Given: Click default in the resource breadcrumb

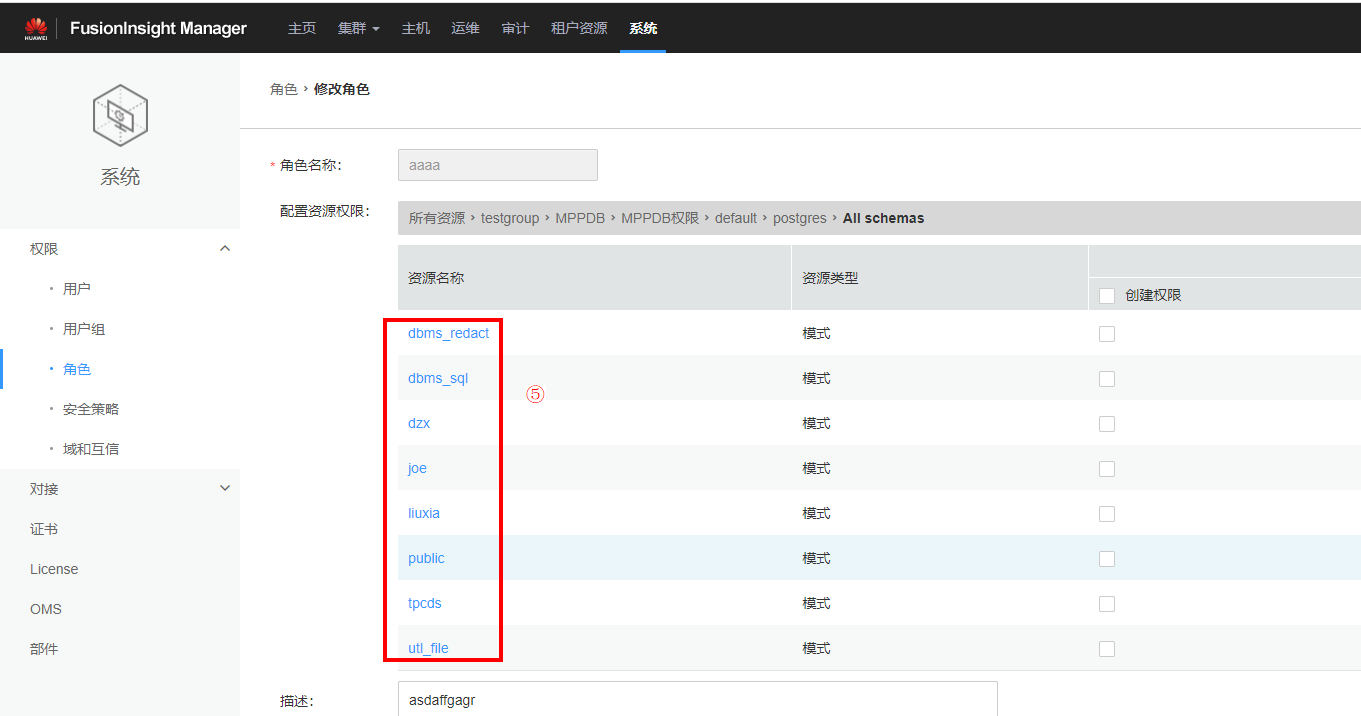Looking at the screenshot, I should click(x=736, y=218).
